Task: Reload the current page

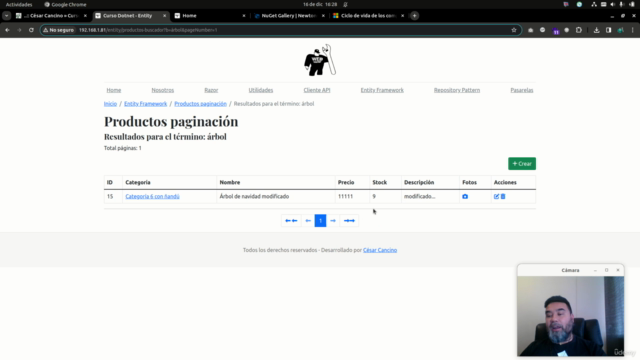Action: click(x=31, y=30)
